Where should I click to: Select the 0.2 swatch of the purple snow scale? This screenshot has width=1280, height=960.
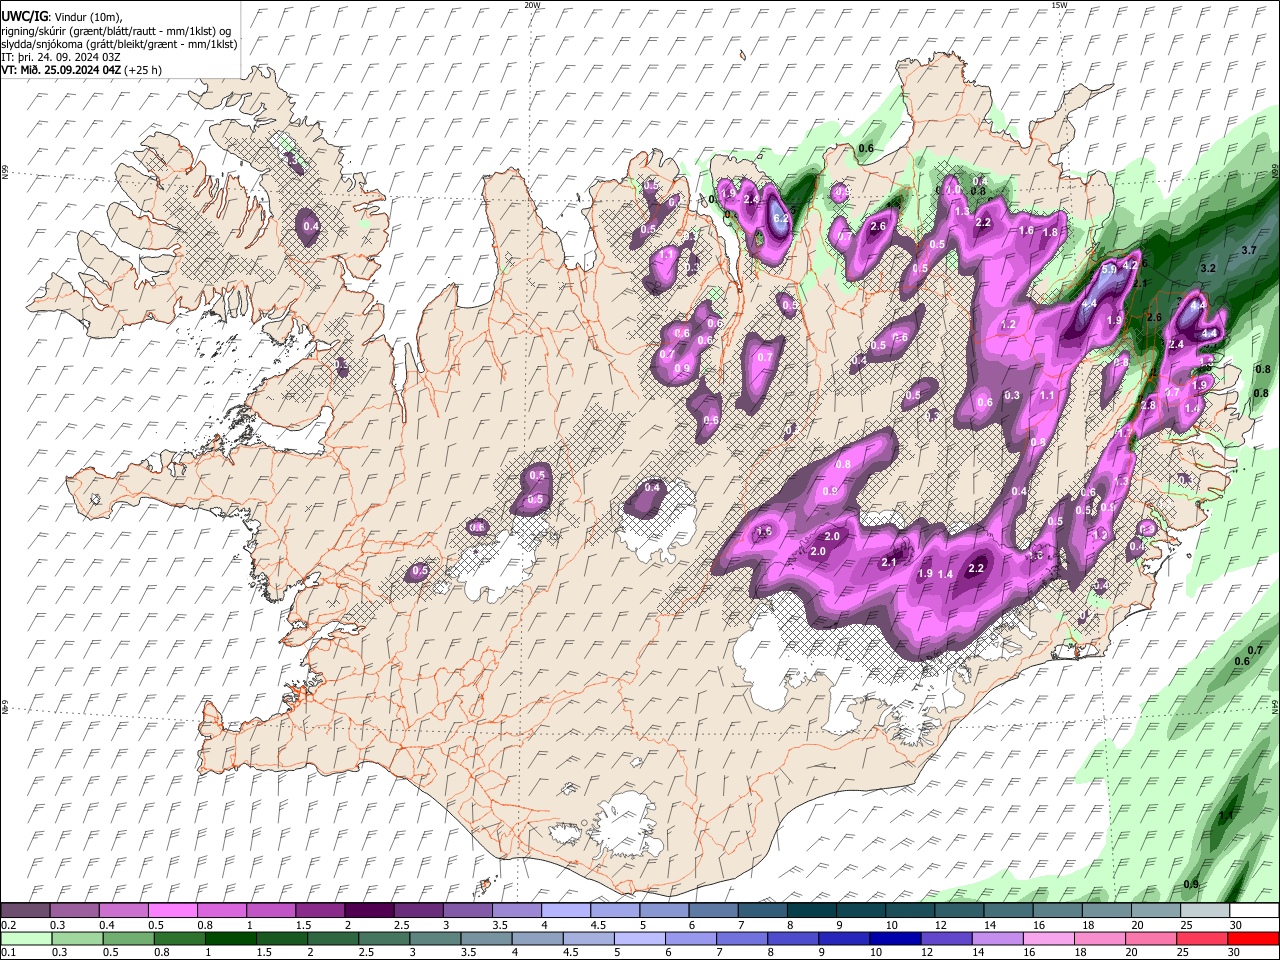point(25,910)
